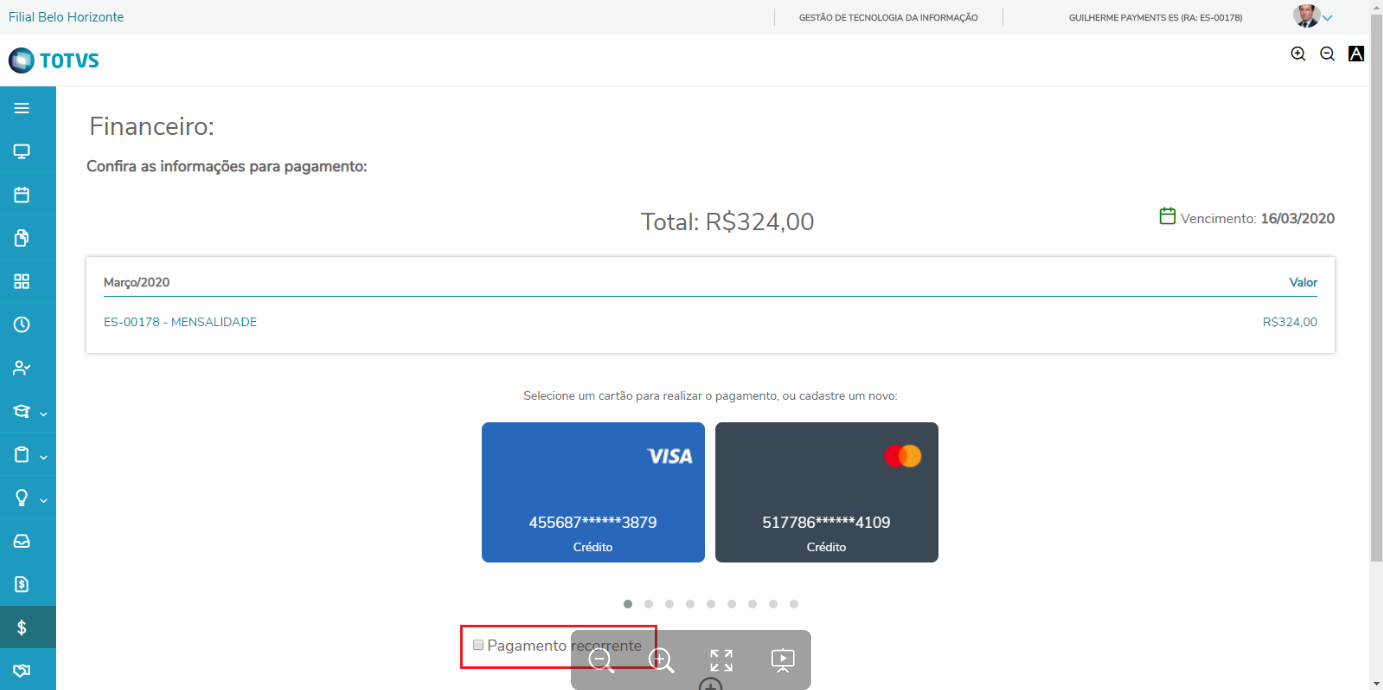Expand chevron beside graduation cap icon
The height and width of the screenshot is (690, 1383).
tap(43, 413)
